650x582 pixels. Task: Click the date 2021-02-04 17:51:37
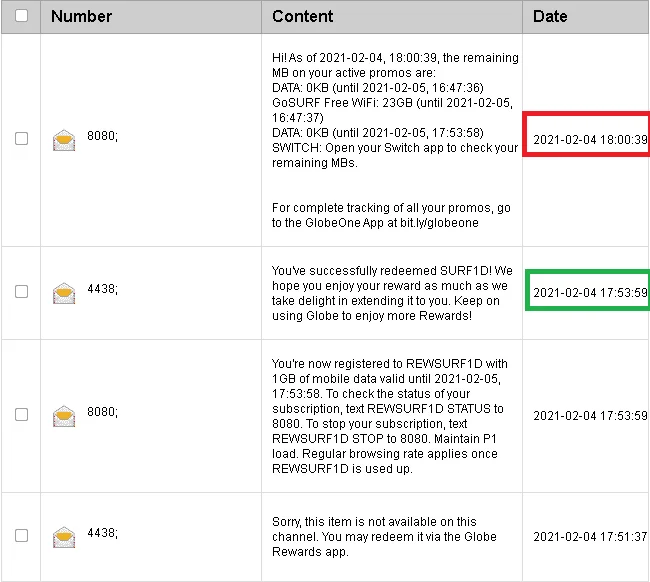pyautogui.click(x=590, y=536)
